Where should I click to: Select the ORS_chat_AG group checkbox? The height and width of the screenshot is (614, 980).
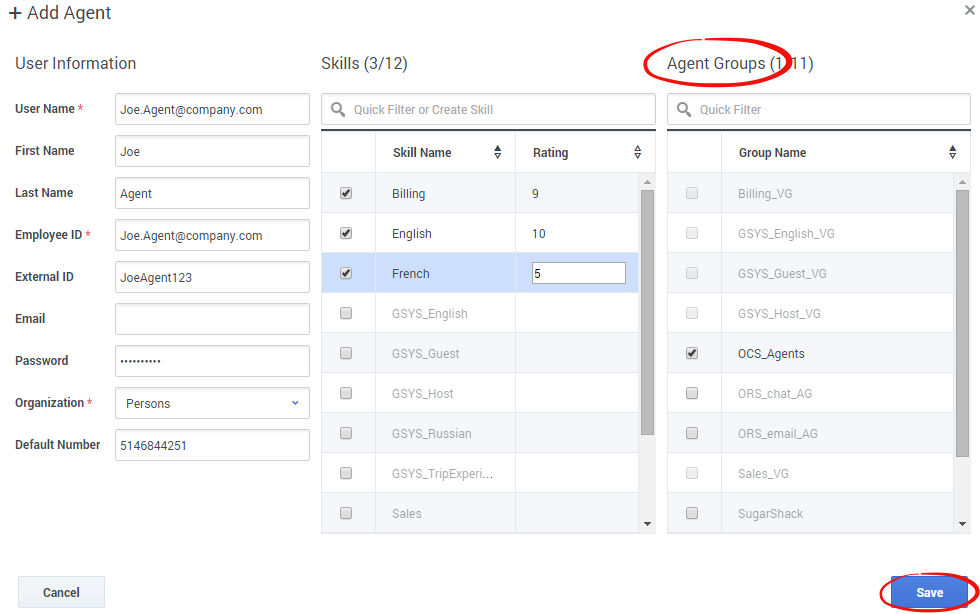point(692,393)
